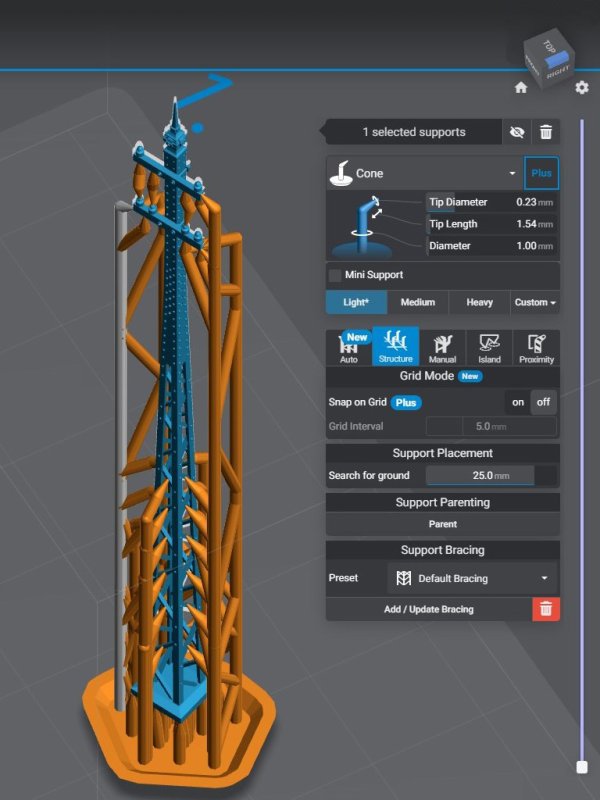
Task: Turn Snap on Grid off
Action: (x=544, y=402)
